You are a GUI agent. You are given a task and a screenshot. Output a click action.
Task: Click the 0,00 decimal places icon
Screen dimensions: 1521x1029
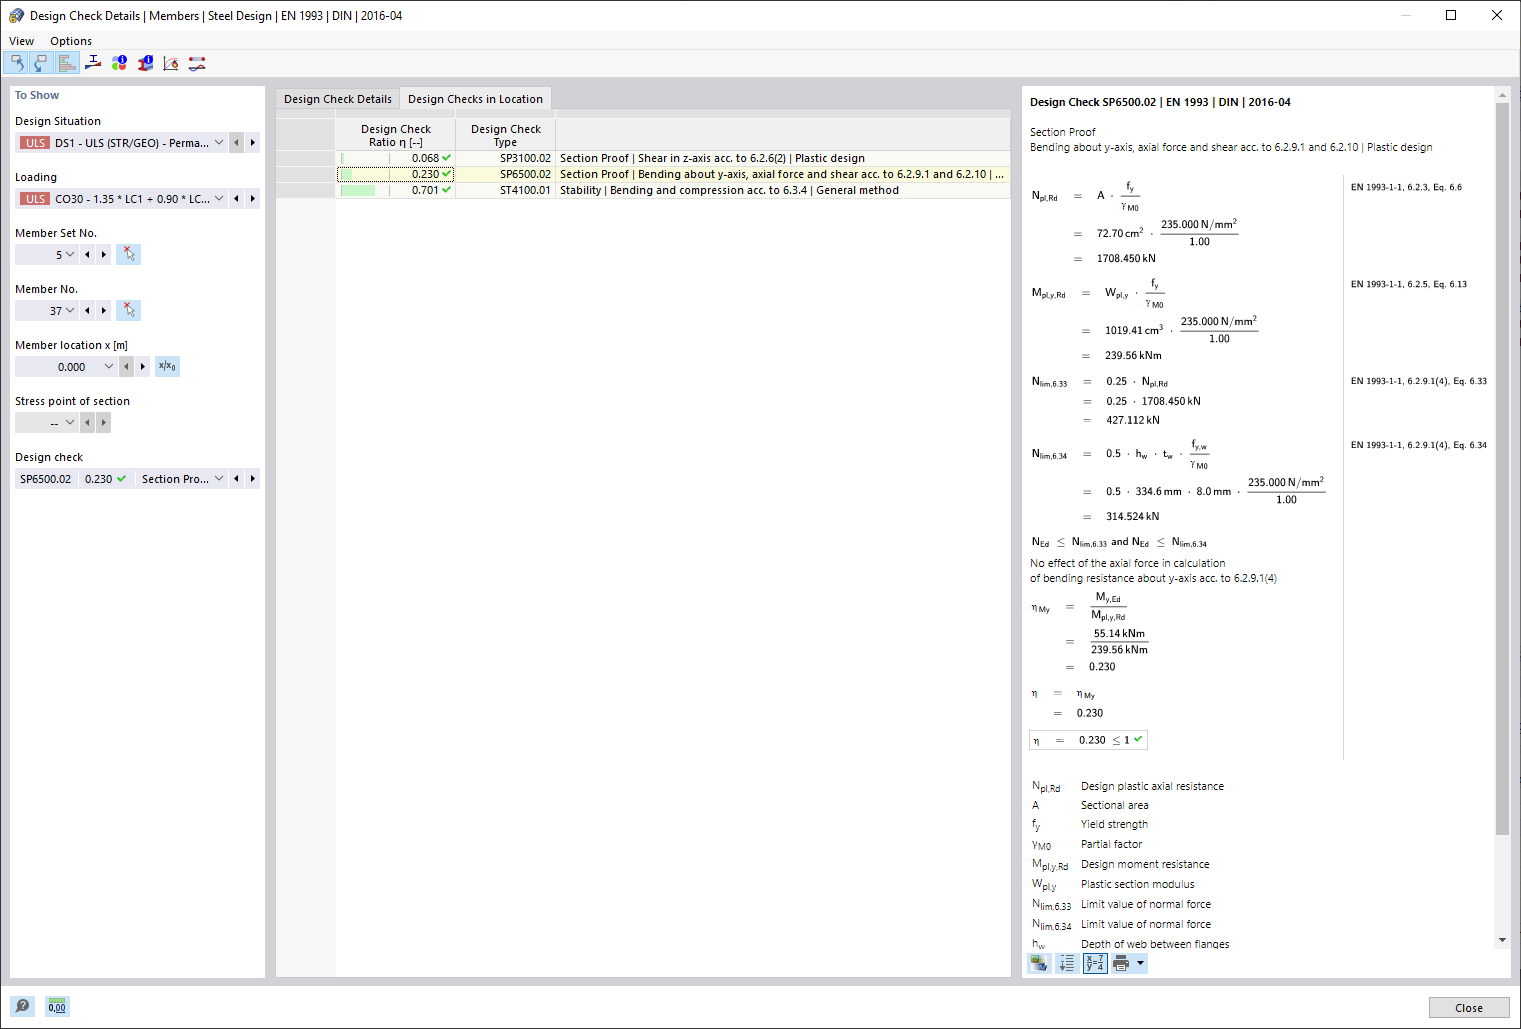pos(57,1006)
